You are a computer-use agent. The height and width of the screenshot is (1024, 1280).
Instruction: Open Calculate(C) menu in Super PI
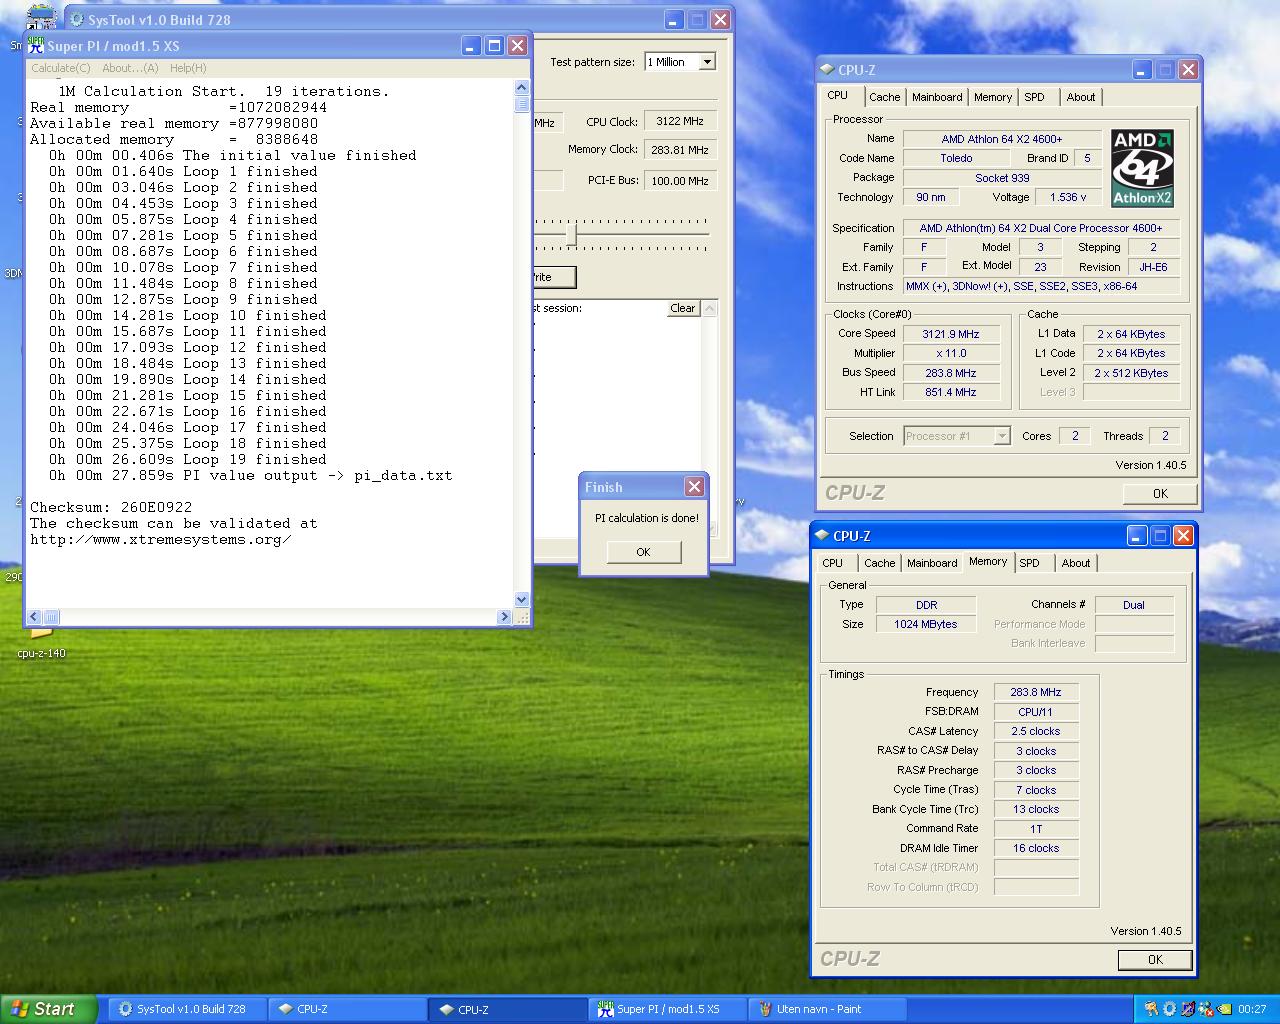coord(61,68)
